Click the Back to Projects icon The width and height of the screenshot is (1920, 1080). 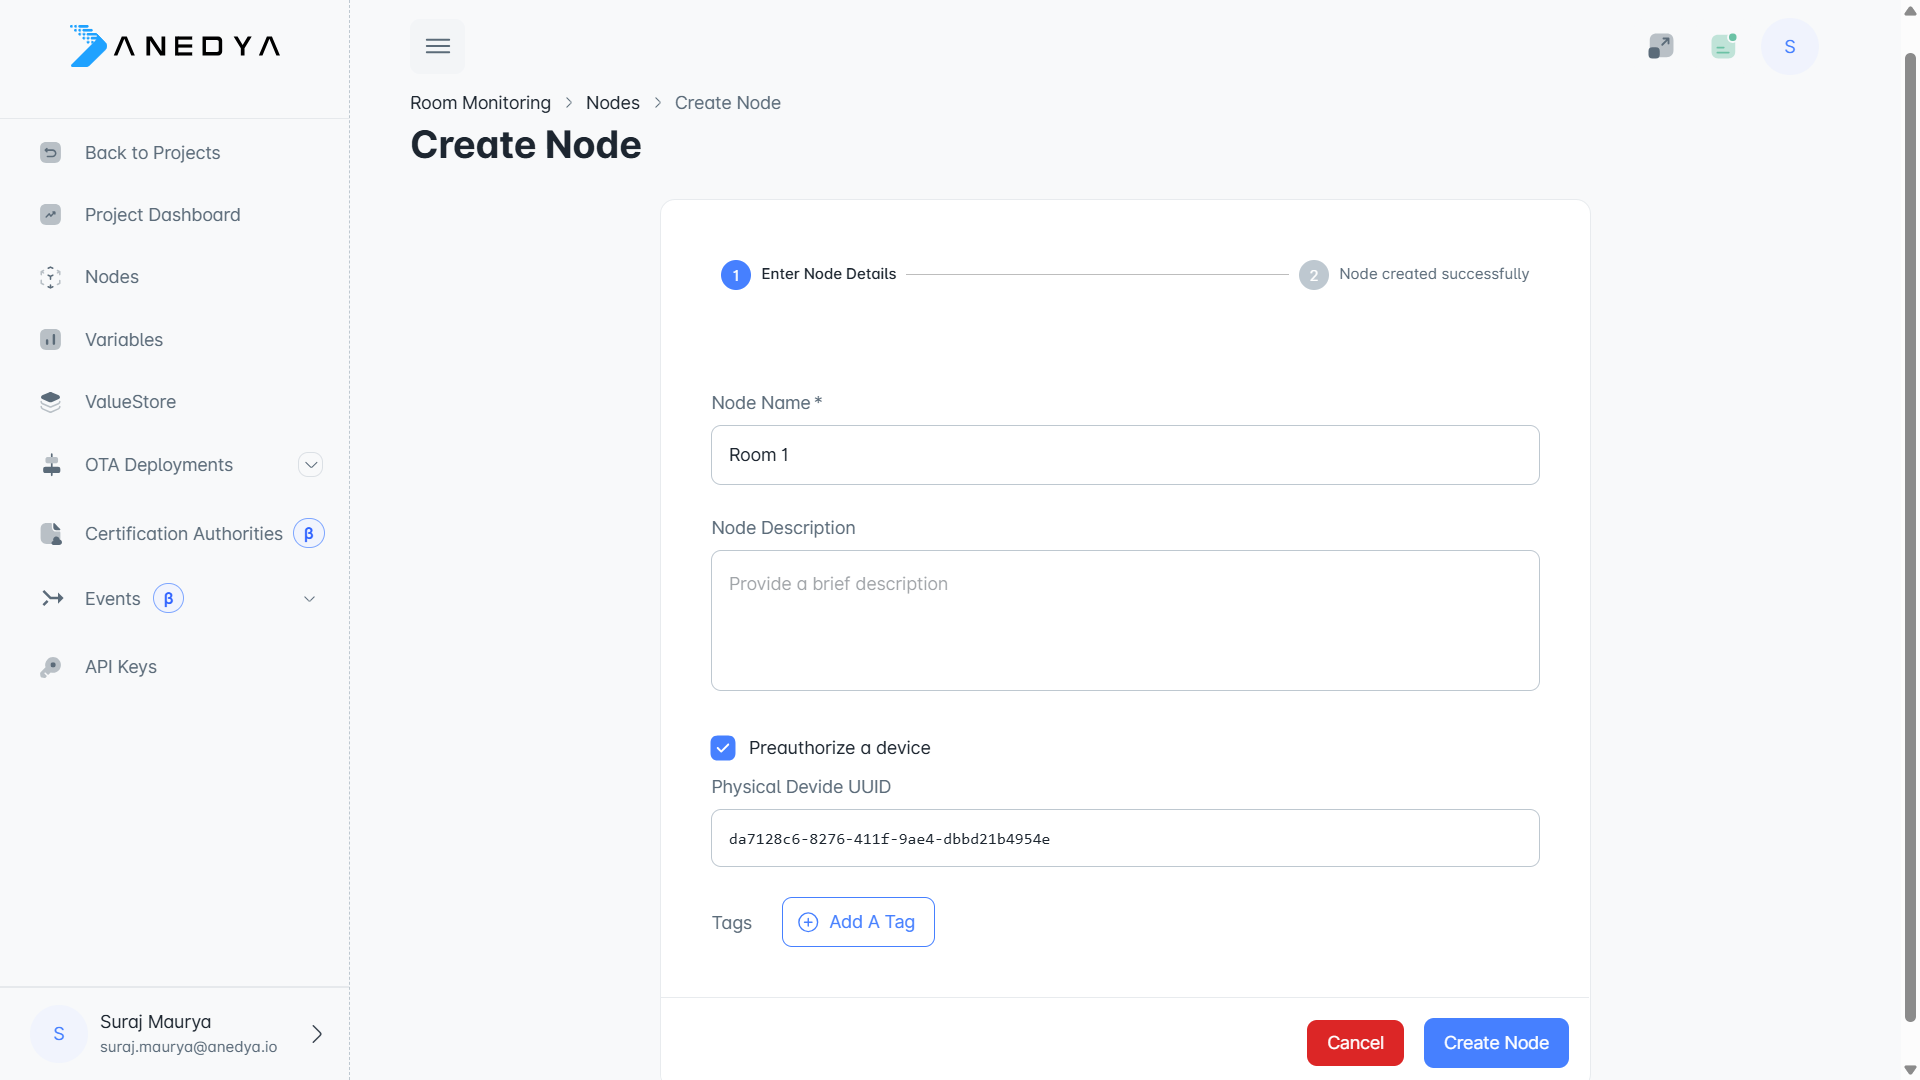(x=50, y=153)
